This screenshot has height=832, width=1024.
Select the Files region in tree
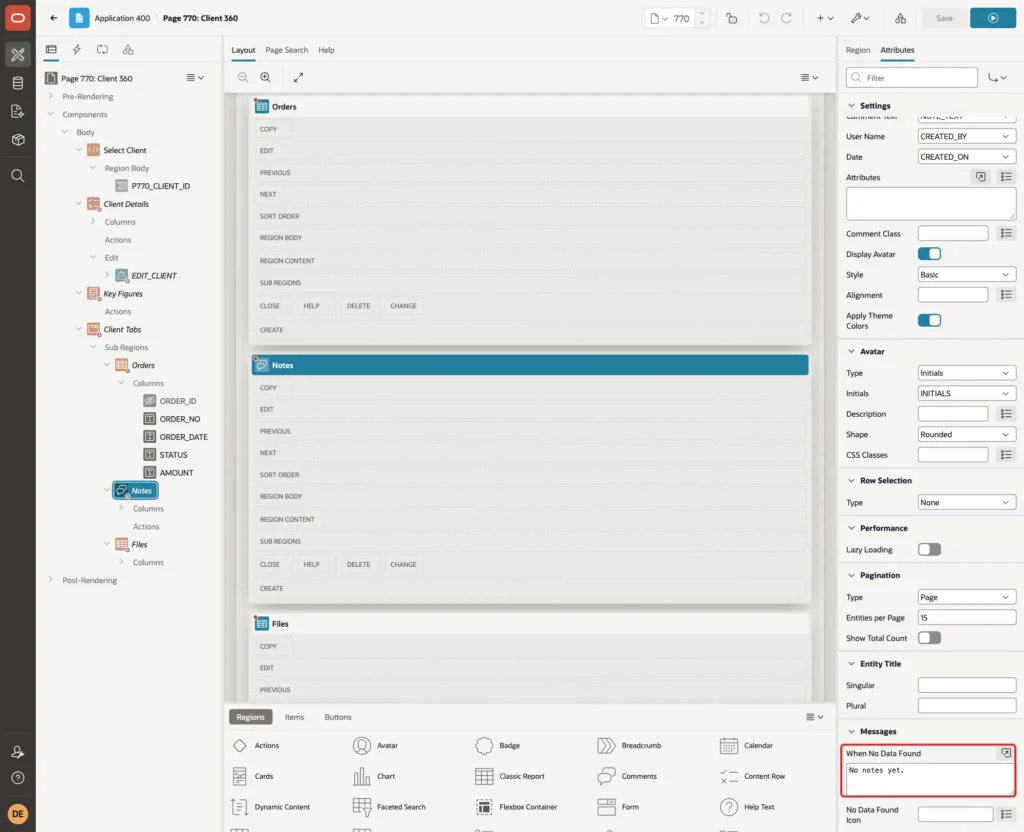(139, 545)
